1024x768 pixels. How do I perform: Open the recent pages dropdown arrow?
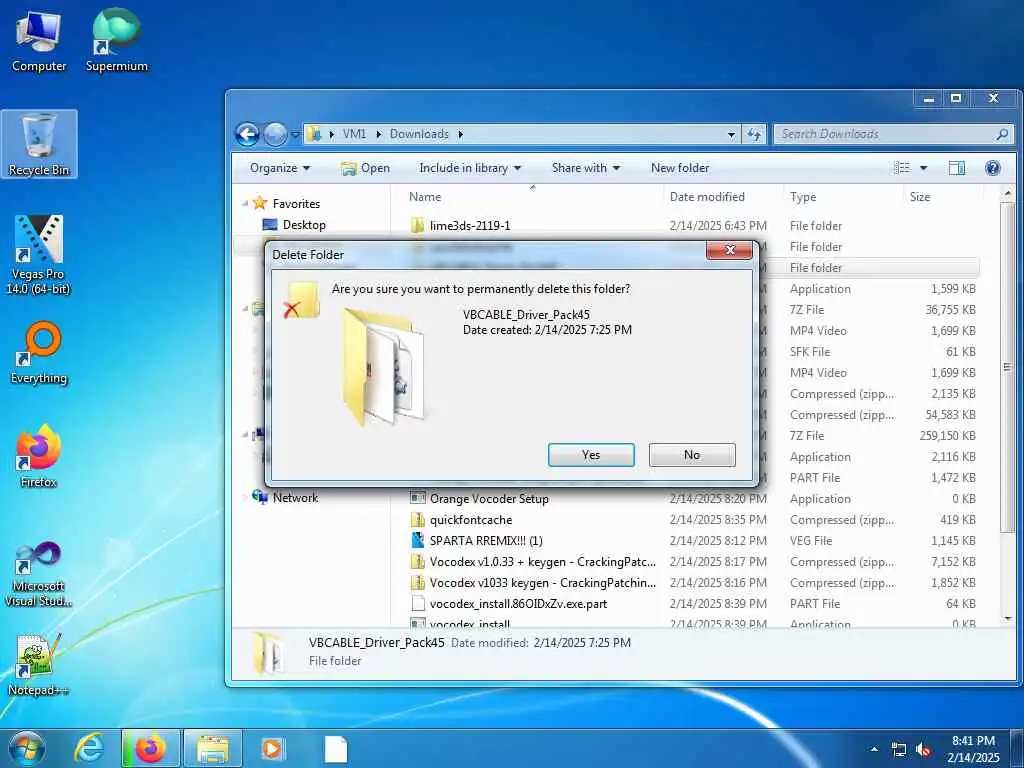[295, 135]
